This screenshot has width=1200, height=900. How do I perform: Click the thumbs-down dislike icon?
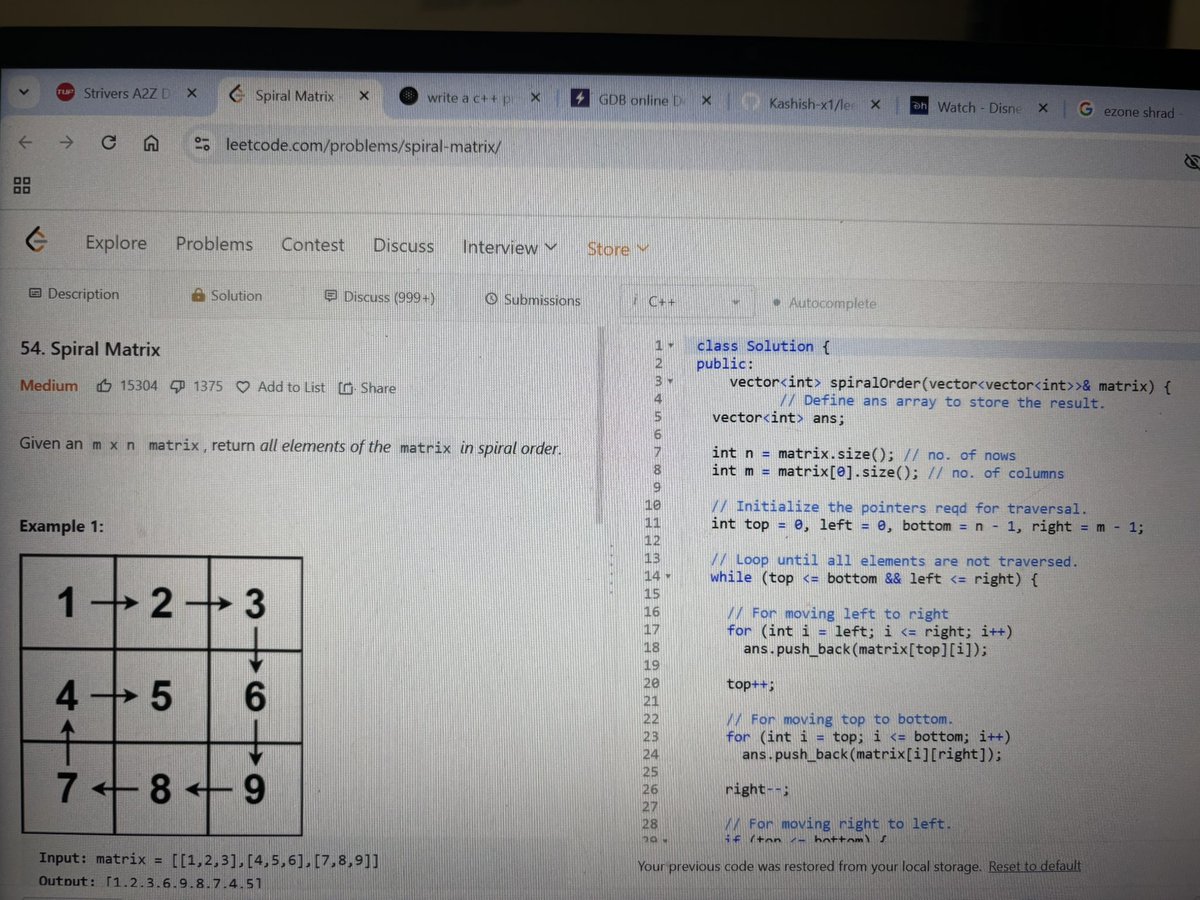click(177, 387)
